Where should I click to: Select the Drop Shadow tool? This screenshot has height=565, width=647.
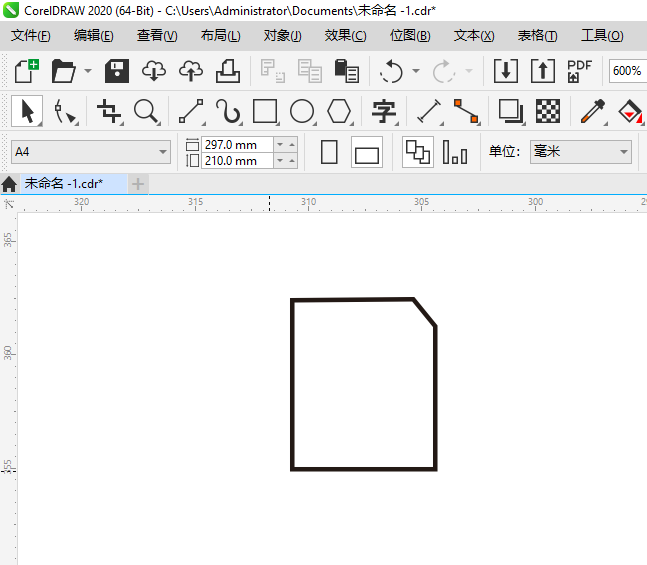[x=511, y=111]
